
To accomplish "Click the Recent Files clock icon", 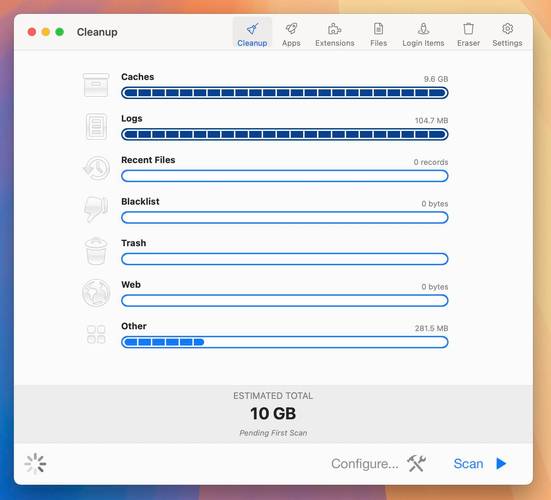I will pyautogui.click(x=96, y=168).
